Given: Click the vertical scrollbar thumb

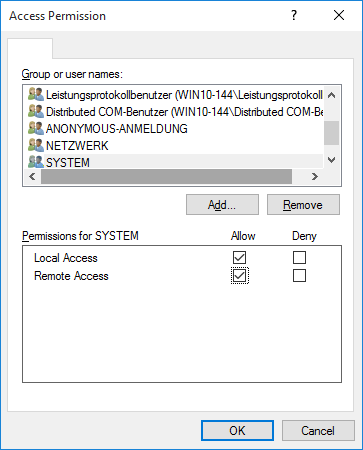Looking at the screenshot, I should 331,133.
